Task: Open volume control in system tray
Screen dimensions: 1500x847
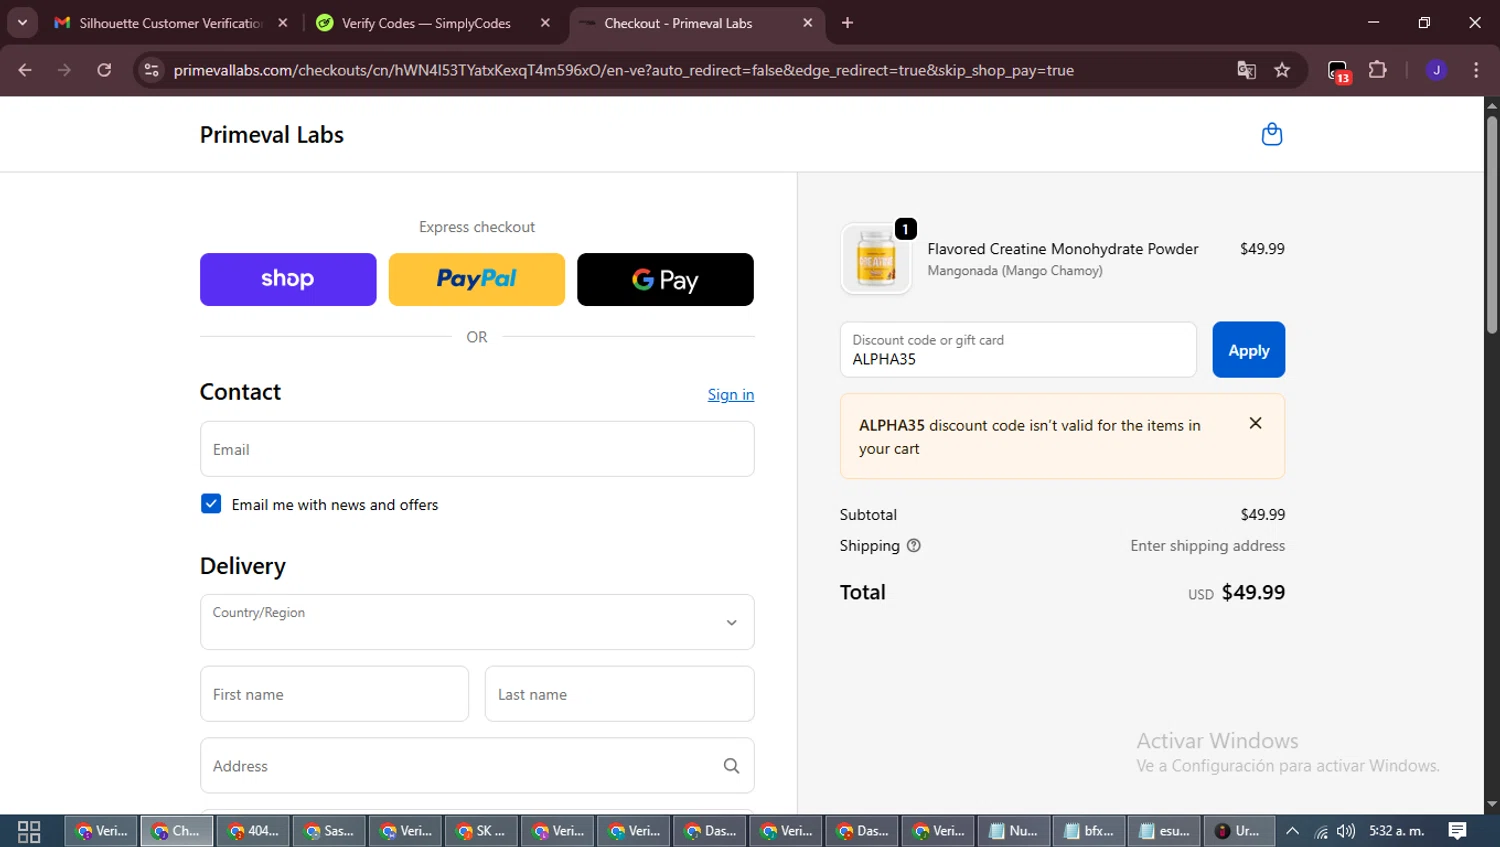Action: [x=1346, y=831]
